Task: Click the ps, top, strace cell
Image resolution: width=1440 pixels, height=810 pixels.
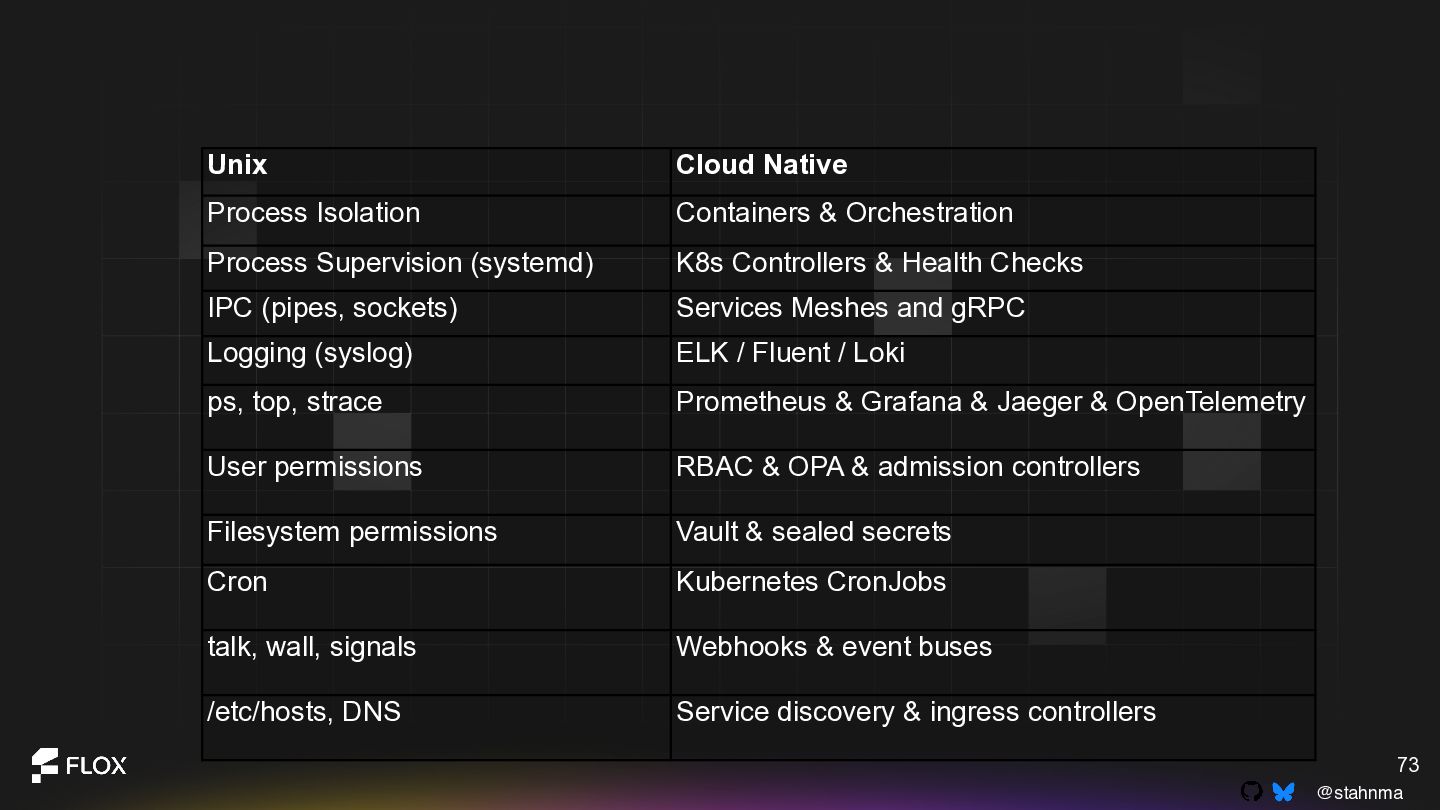Action: [x=436, y=417]
